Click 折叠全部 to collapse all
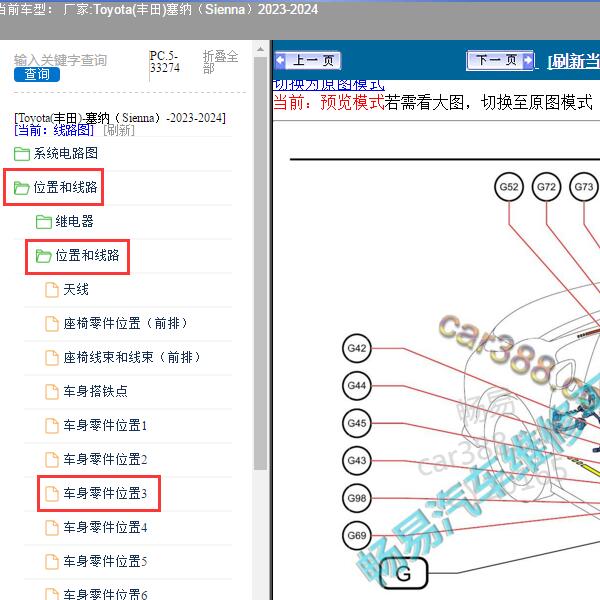 coord(220,62)
